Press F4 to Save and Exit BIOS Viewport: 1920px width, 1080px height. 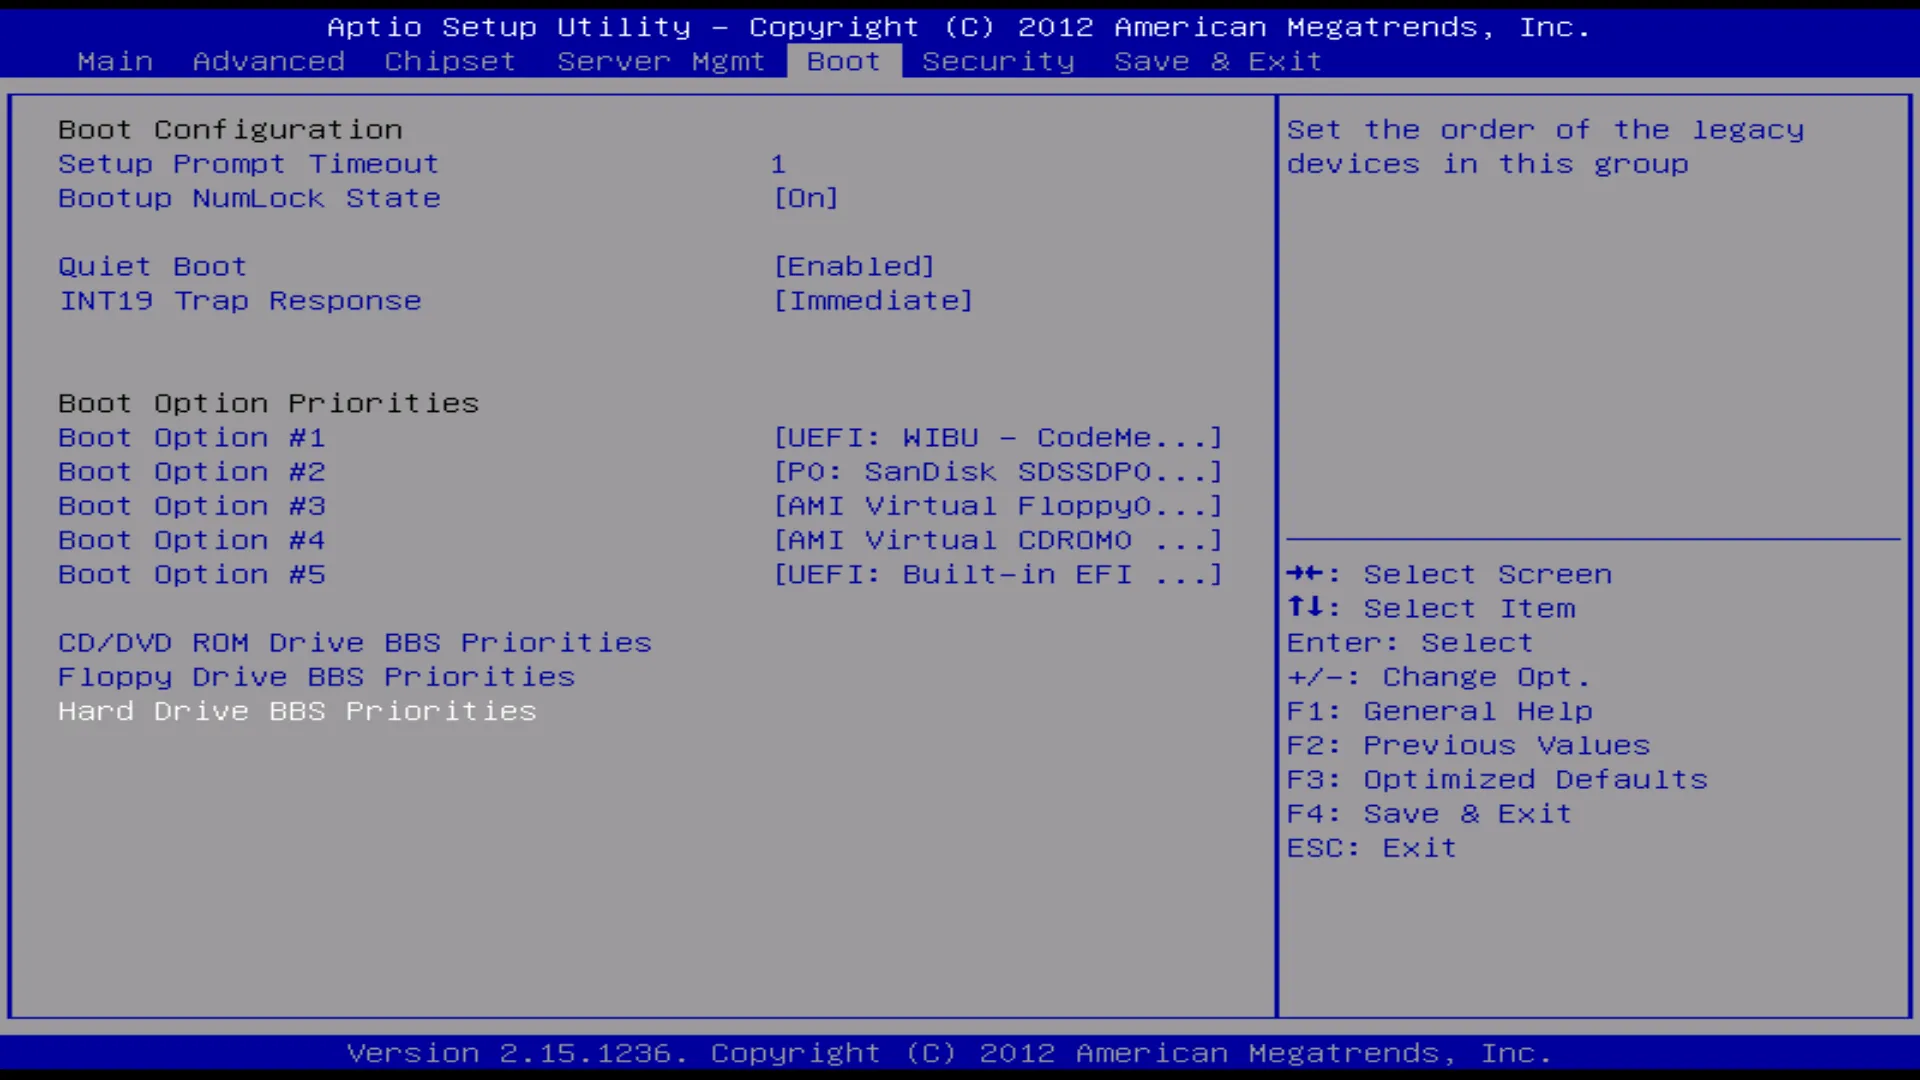[1428, 812]
